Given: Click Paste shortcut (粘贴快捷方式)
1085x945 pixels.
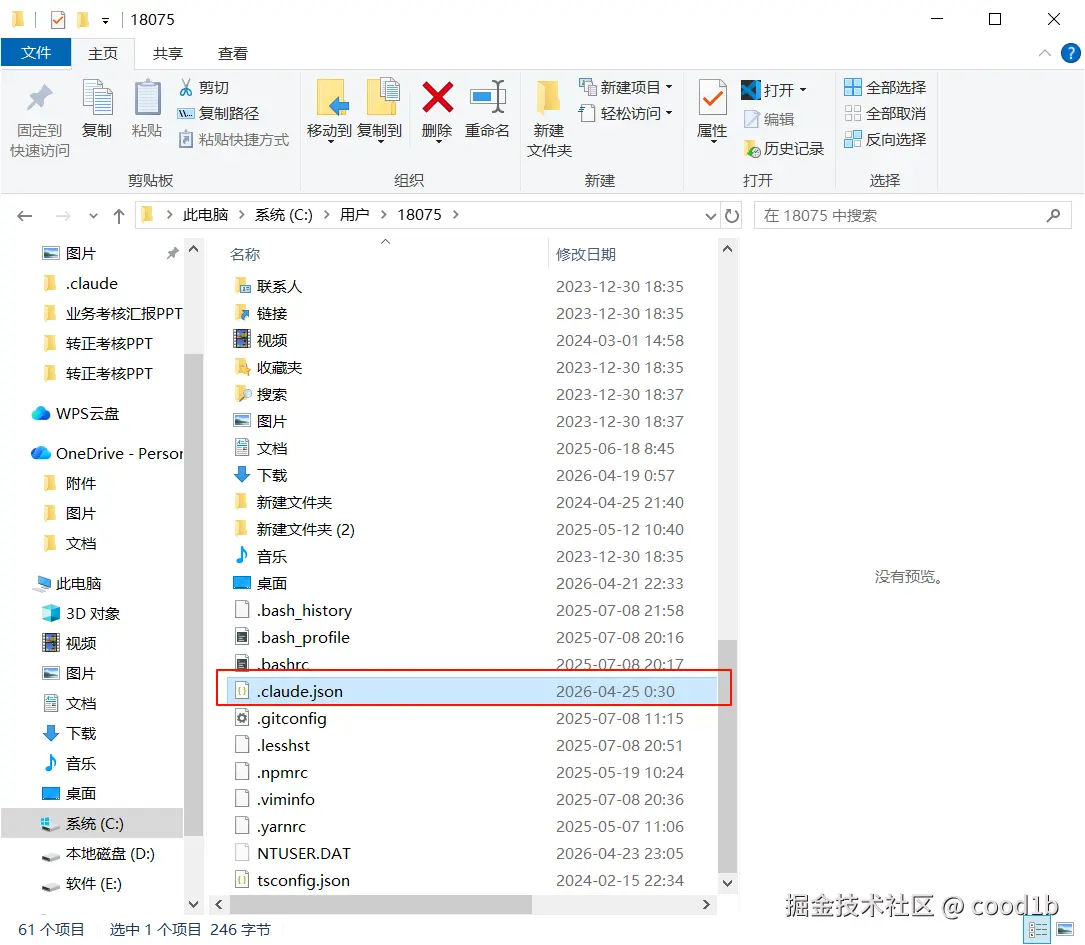Looking at the screenshot, I should tap(233, 140).
